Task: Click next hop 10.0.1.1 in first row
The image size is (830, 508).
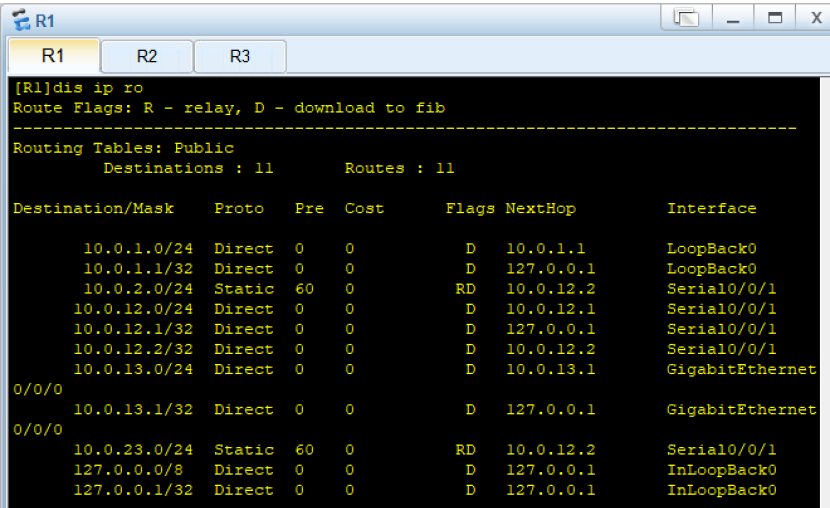Action: tap(546, 249)
